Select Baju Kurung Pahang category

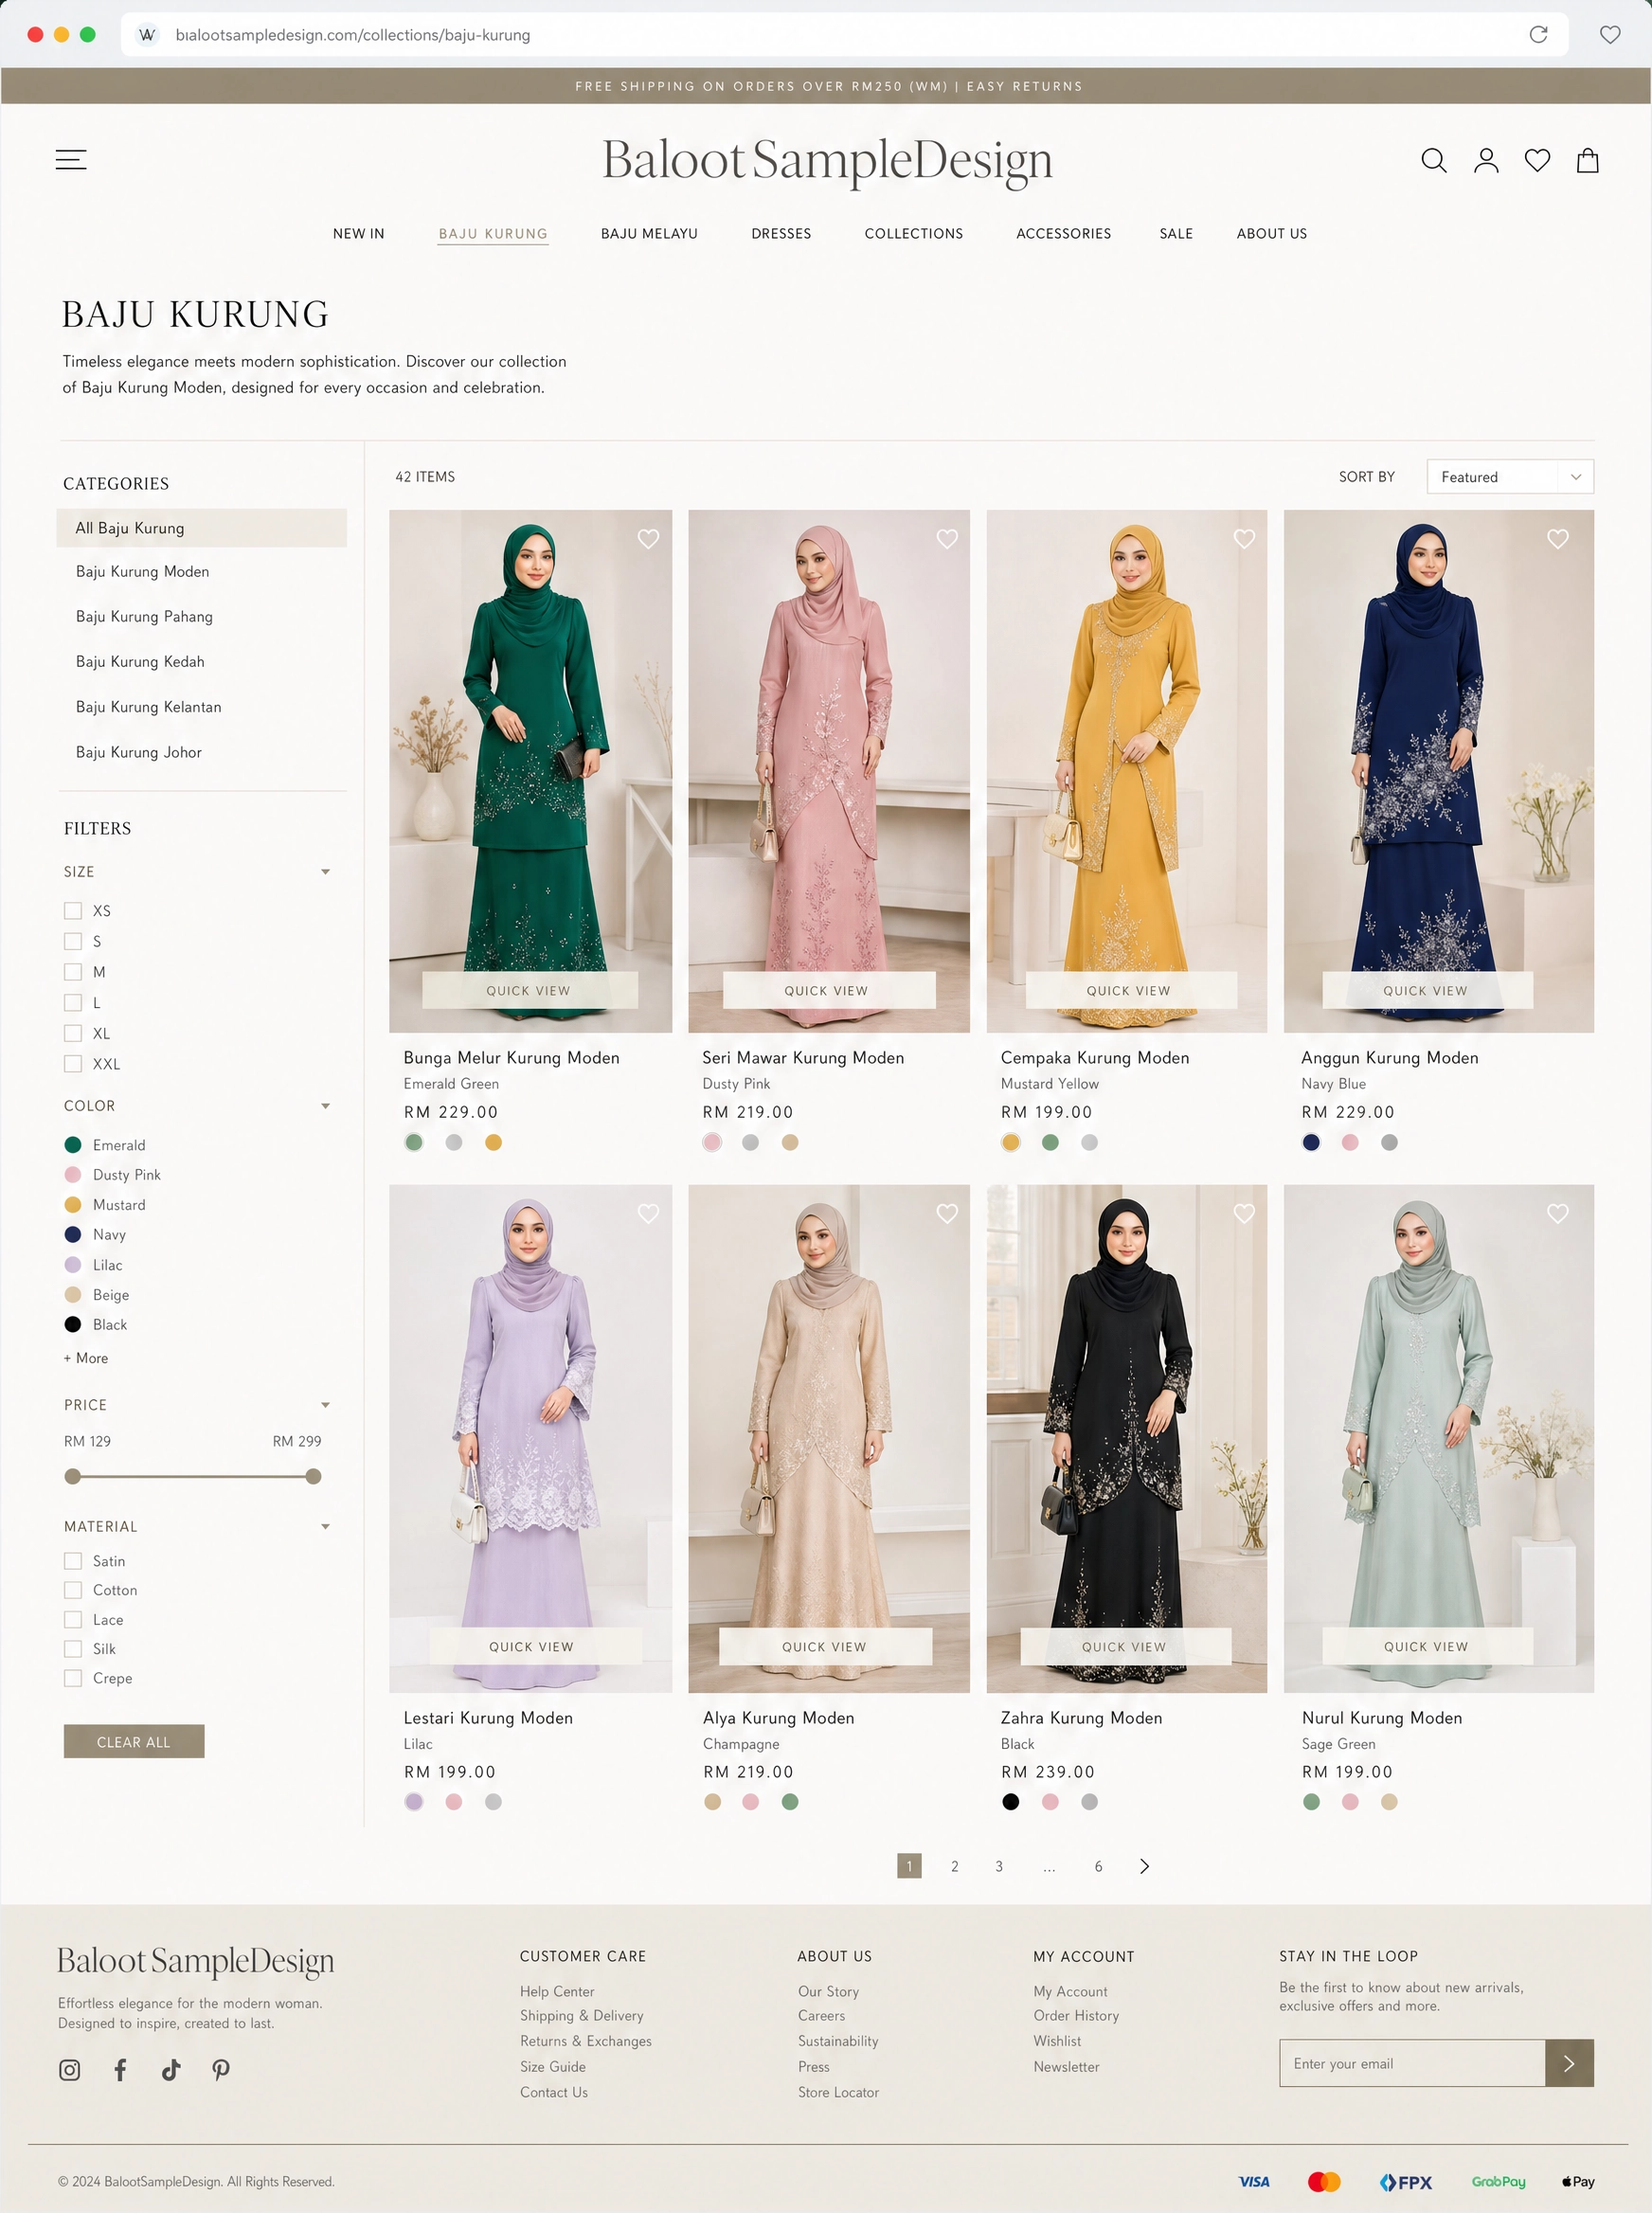(x=144, y=617)
